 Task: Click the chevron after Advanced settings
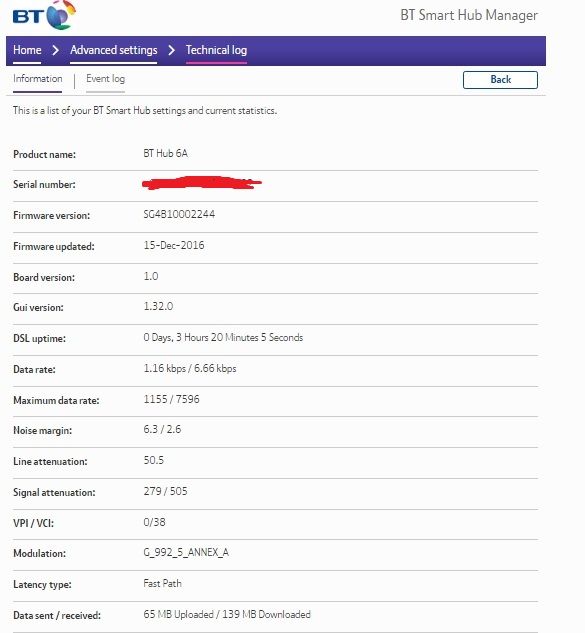[x=172, y=50]
